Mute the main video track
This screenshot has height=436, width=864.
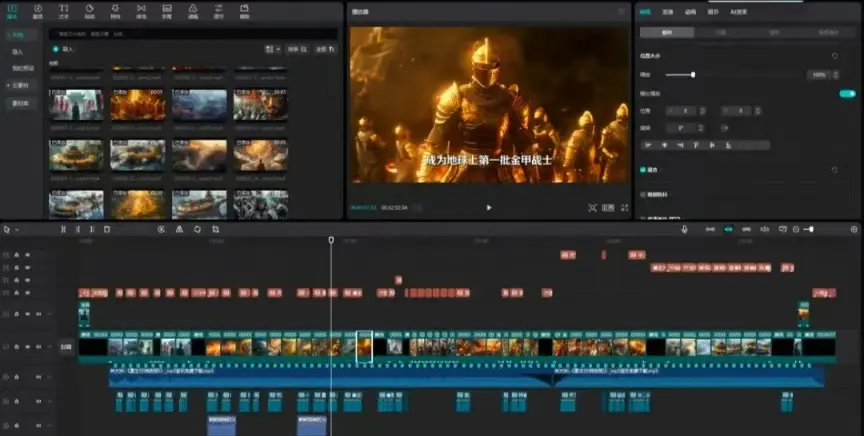click(39, 347)
